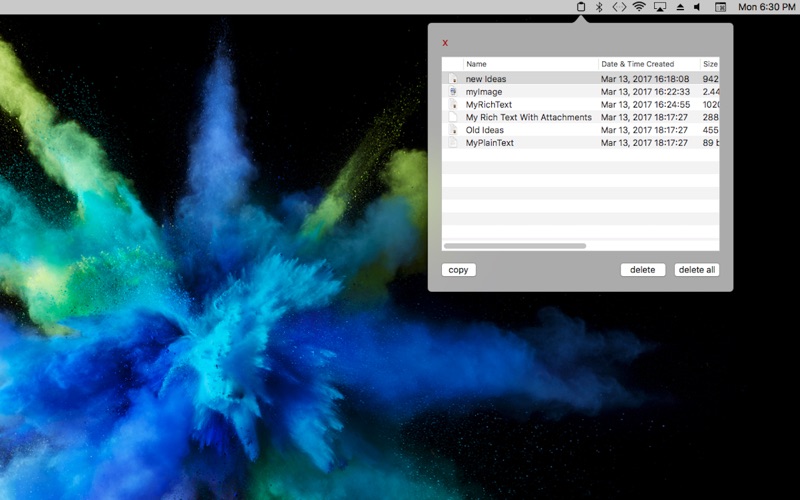Click the file icon of new Ideas
This screenshot has width=800, height=500.
tap(453, 79)
